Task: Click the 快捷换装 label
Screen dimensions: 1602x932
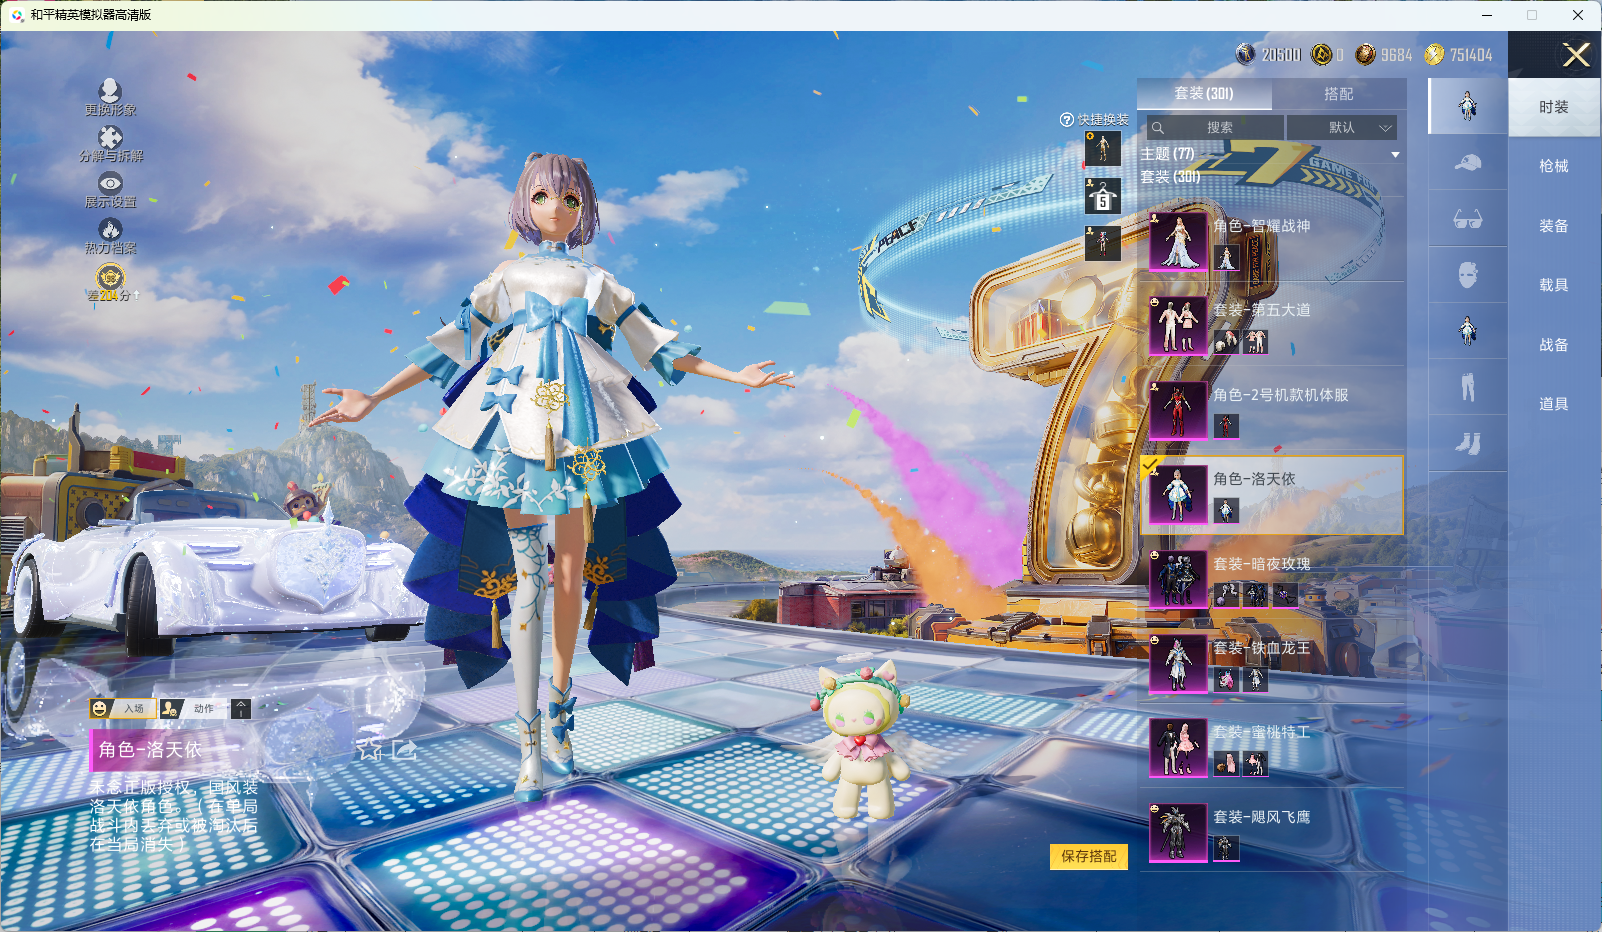Action: point(1103,120)
